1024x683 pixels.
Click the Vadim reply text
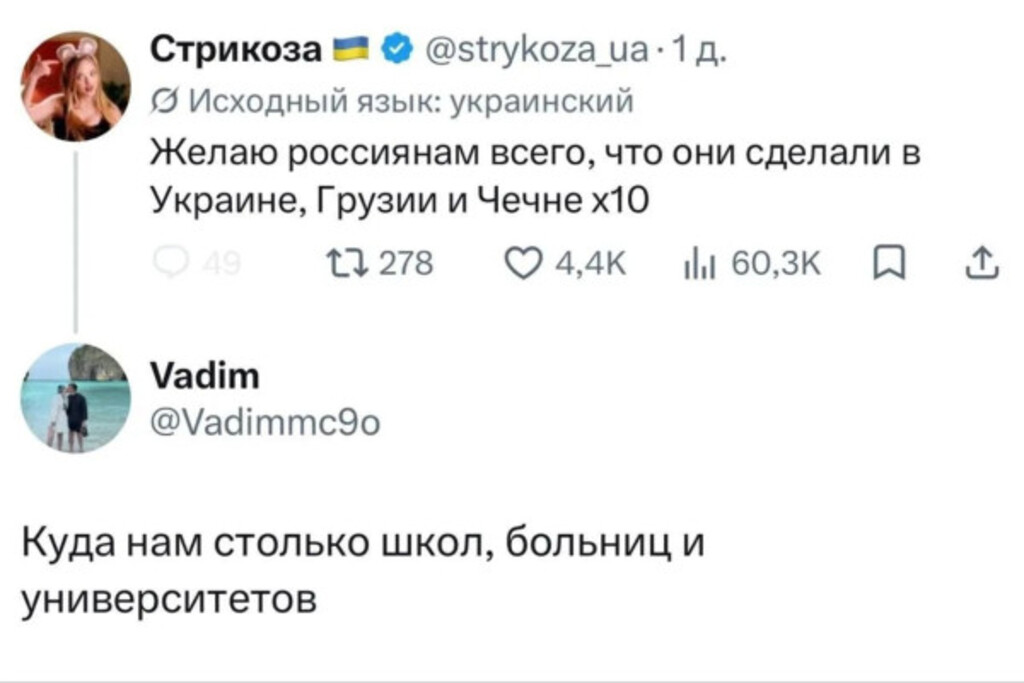click(x=363, y=571)
